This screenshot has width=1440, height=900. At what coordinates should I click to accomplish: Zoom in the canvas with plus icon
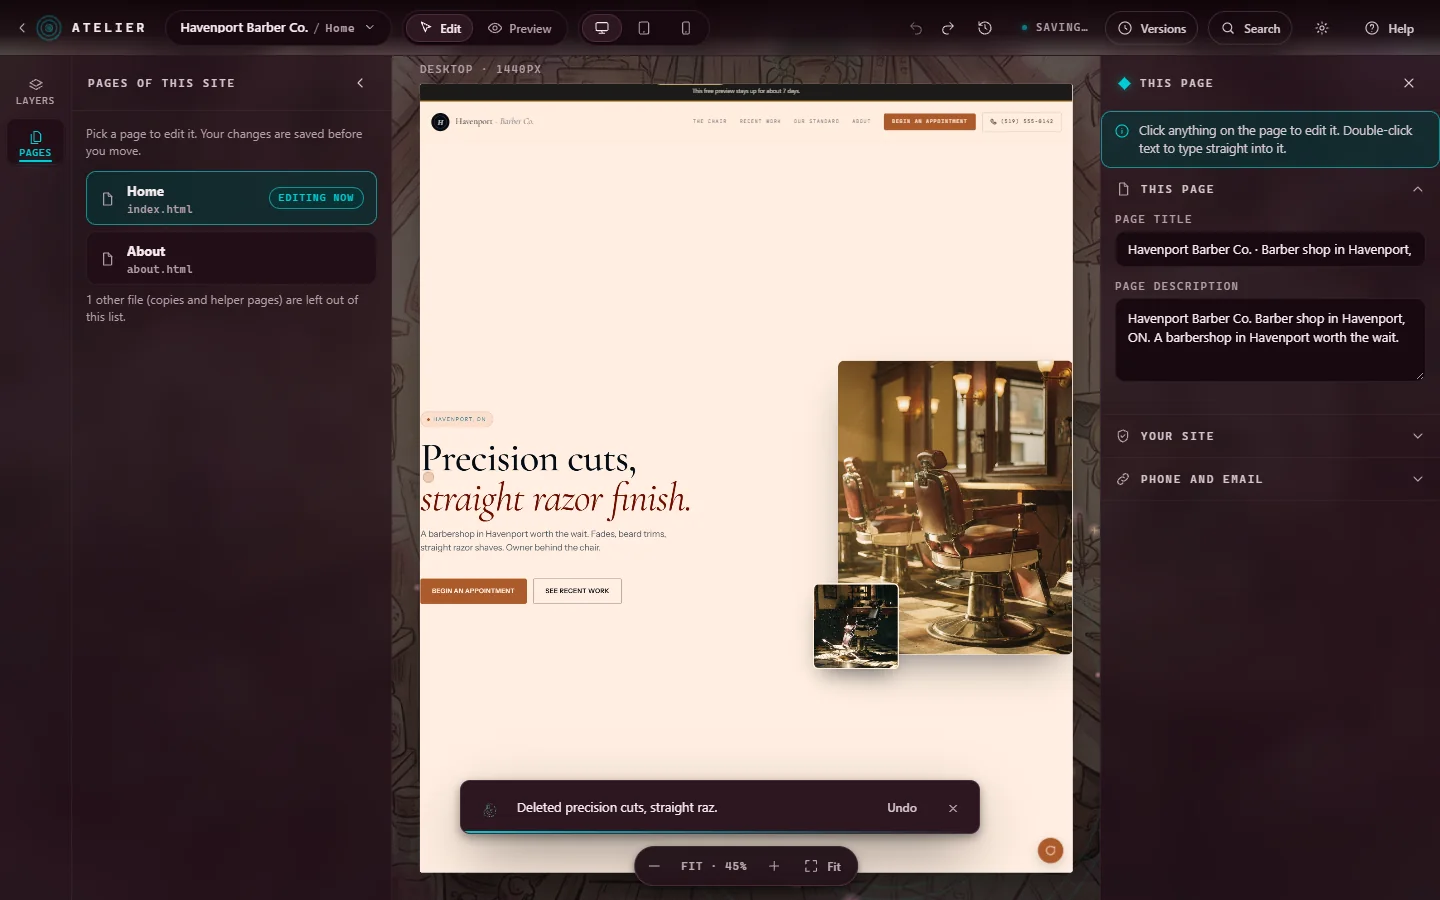pos(774,866)
